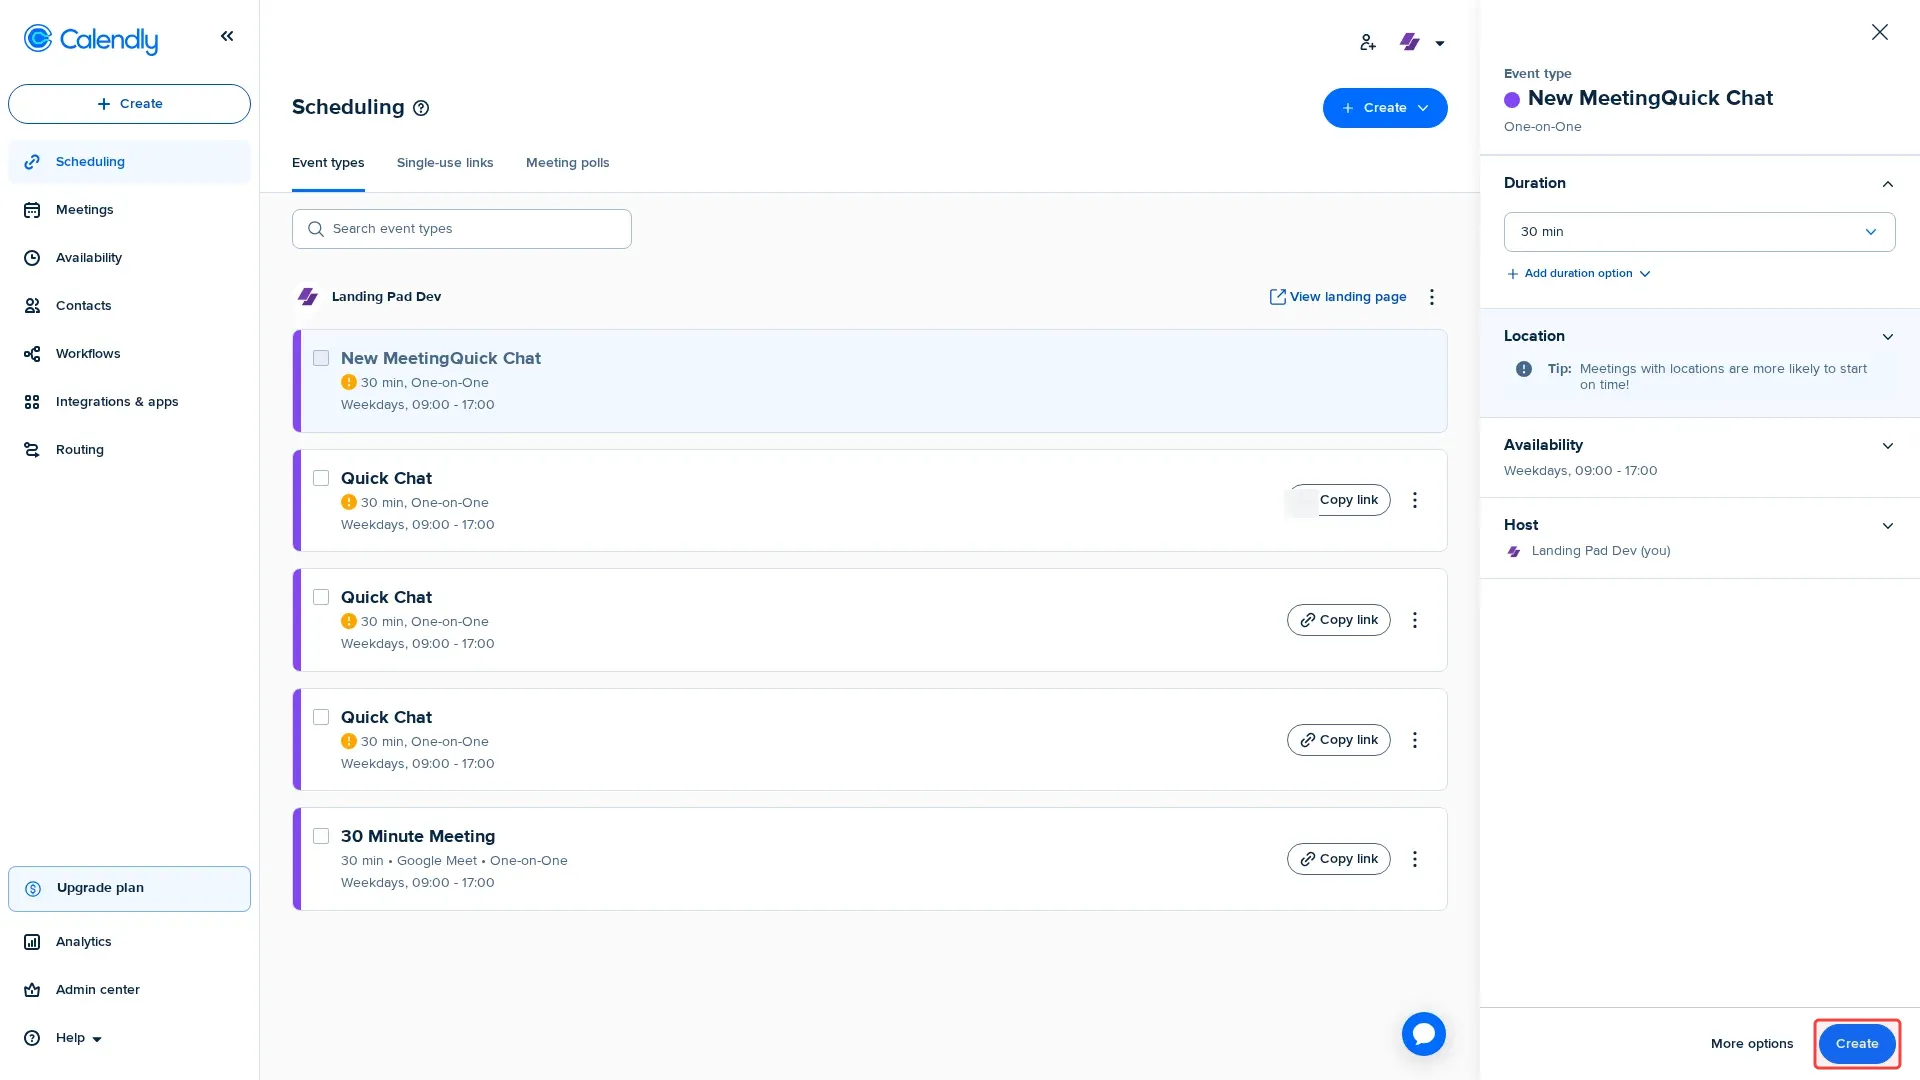Open the Meeting polls tab

click(567, 162)
